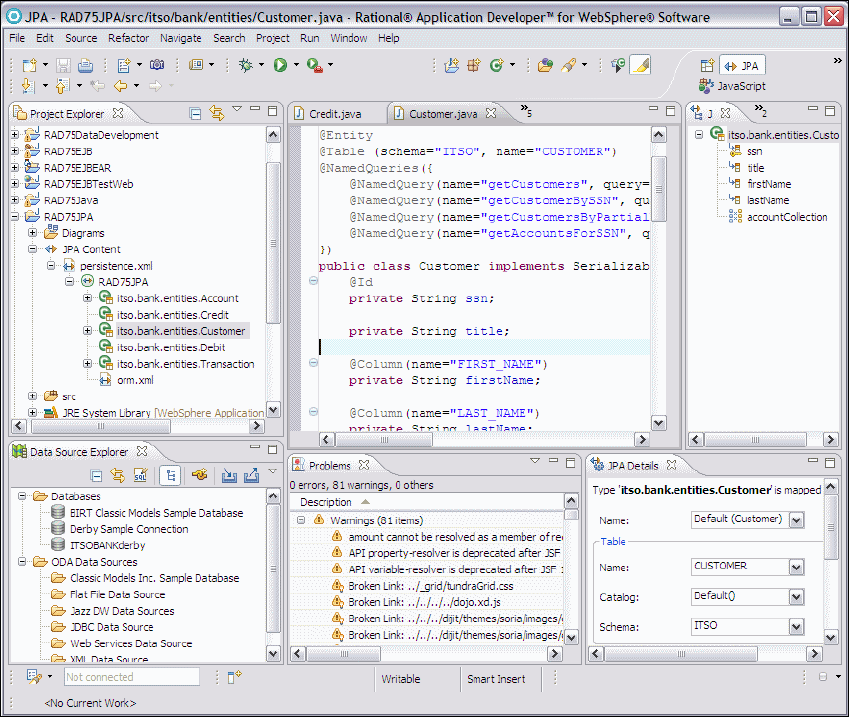
Task: Switch to the Credit.java editor tab
Action: point(334,114)
